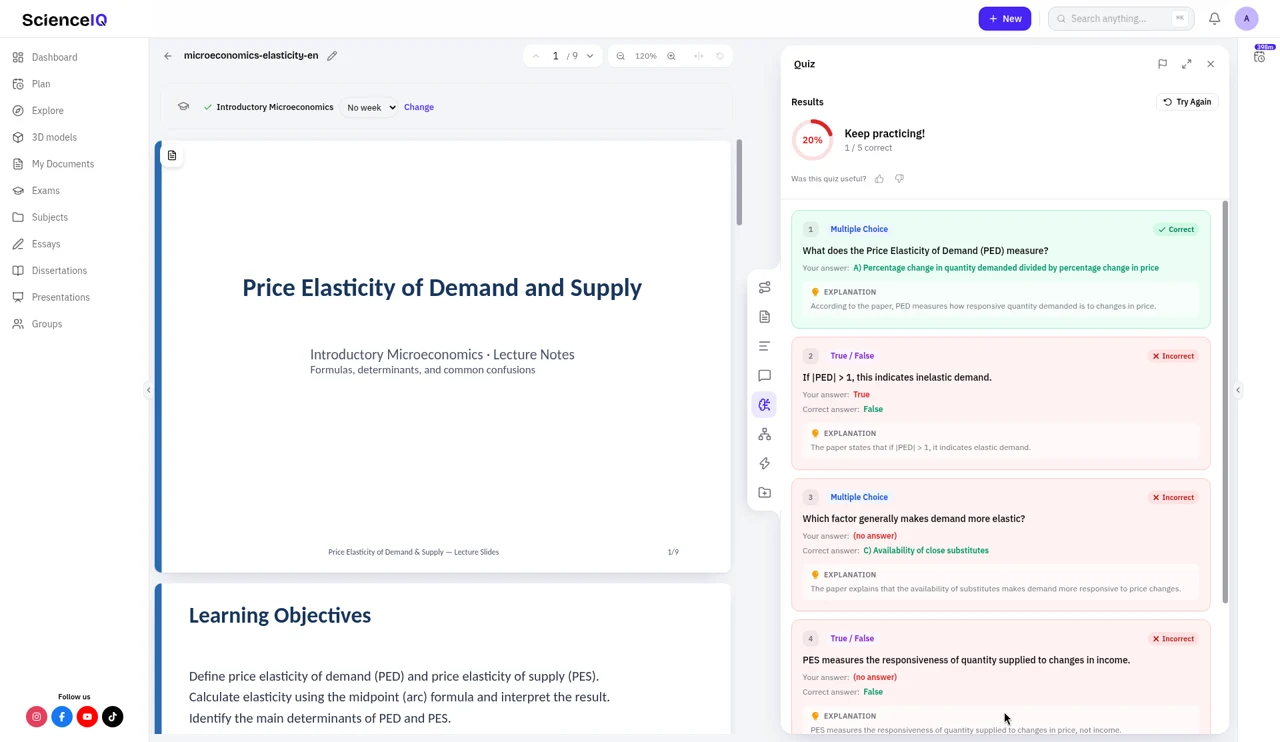The height and width of the screenshot is (742, 1280).
Task: Expand the right side panel
Action: 1238,390
